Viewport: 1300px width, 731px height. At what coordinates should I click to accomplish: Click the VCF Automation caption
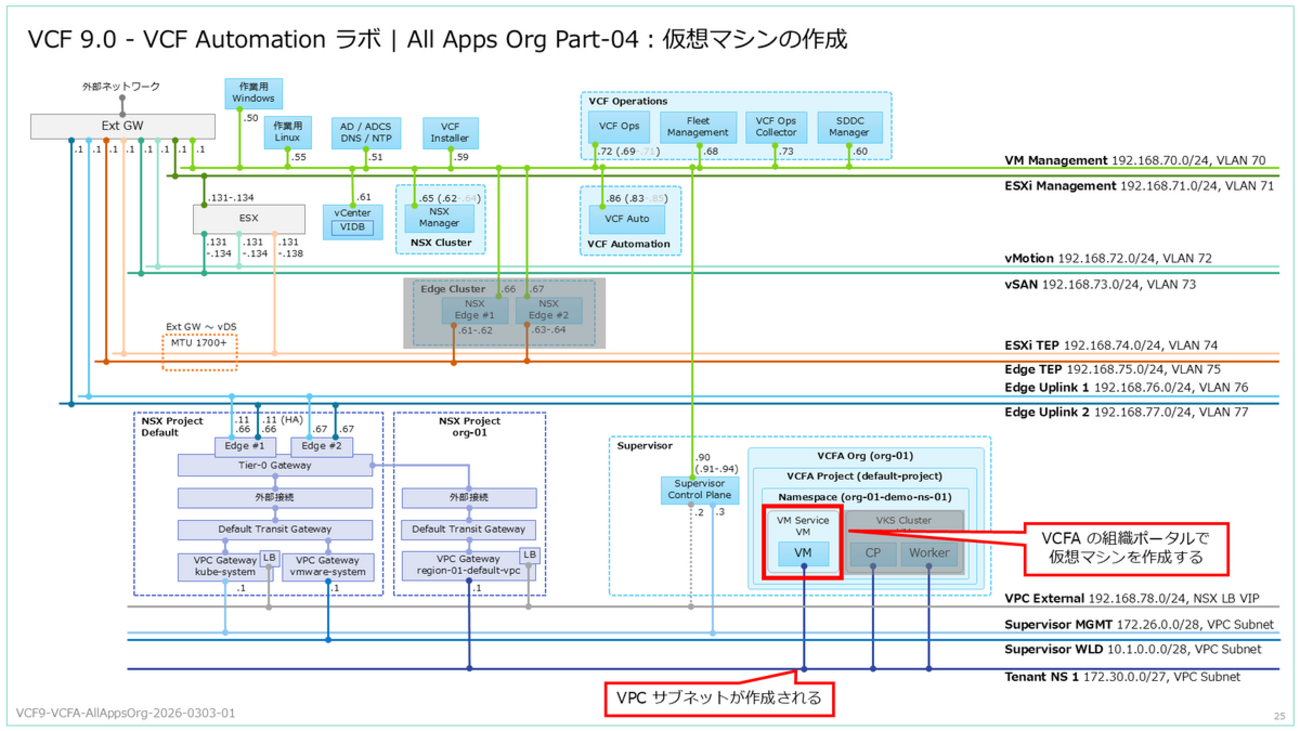[x=629, y=242]
